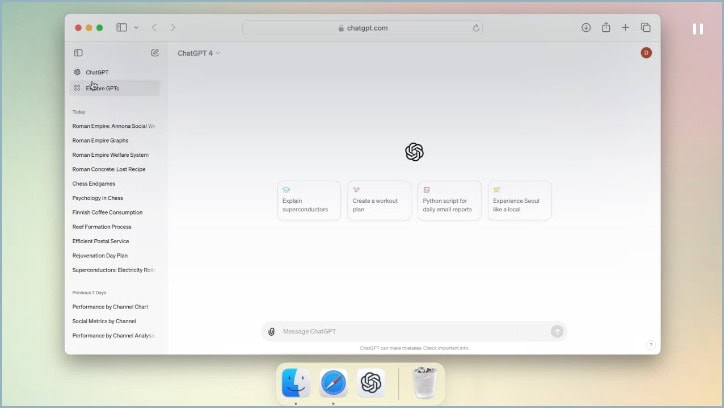Screen dimensions: 724x408
Task: Start a new chat with the compose icon
Action: [155, 53]
